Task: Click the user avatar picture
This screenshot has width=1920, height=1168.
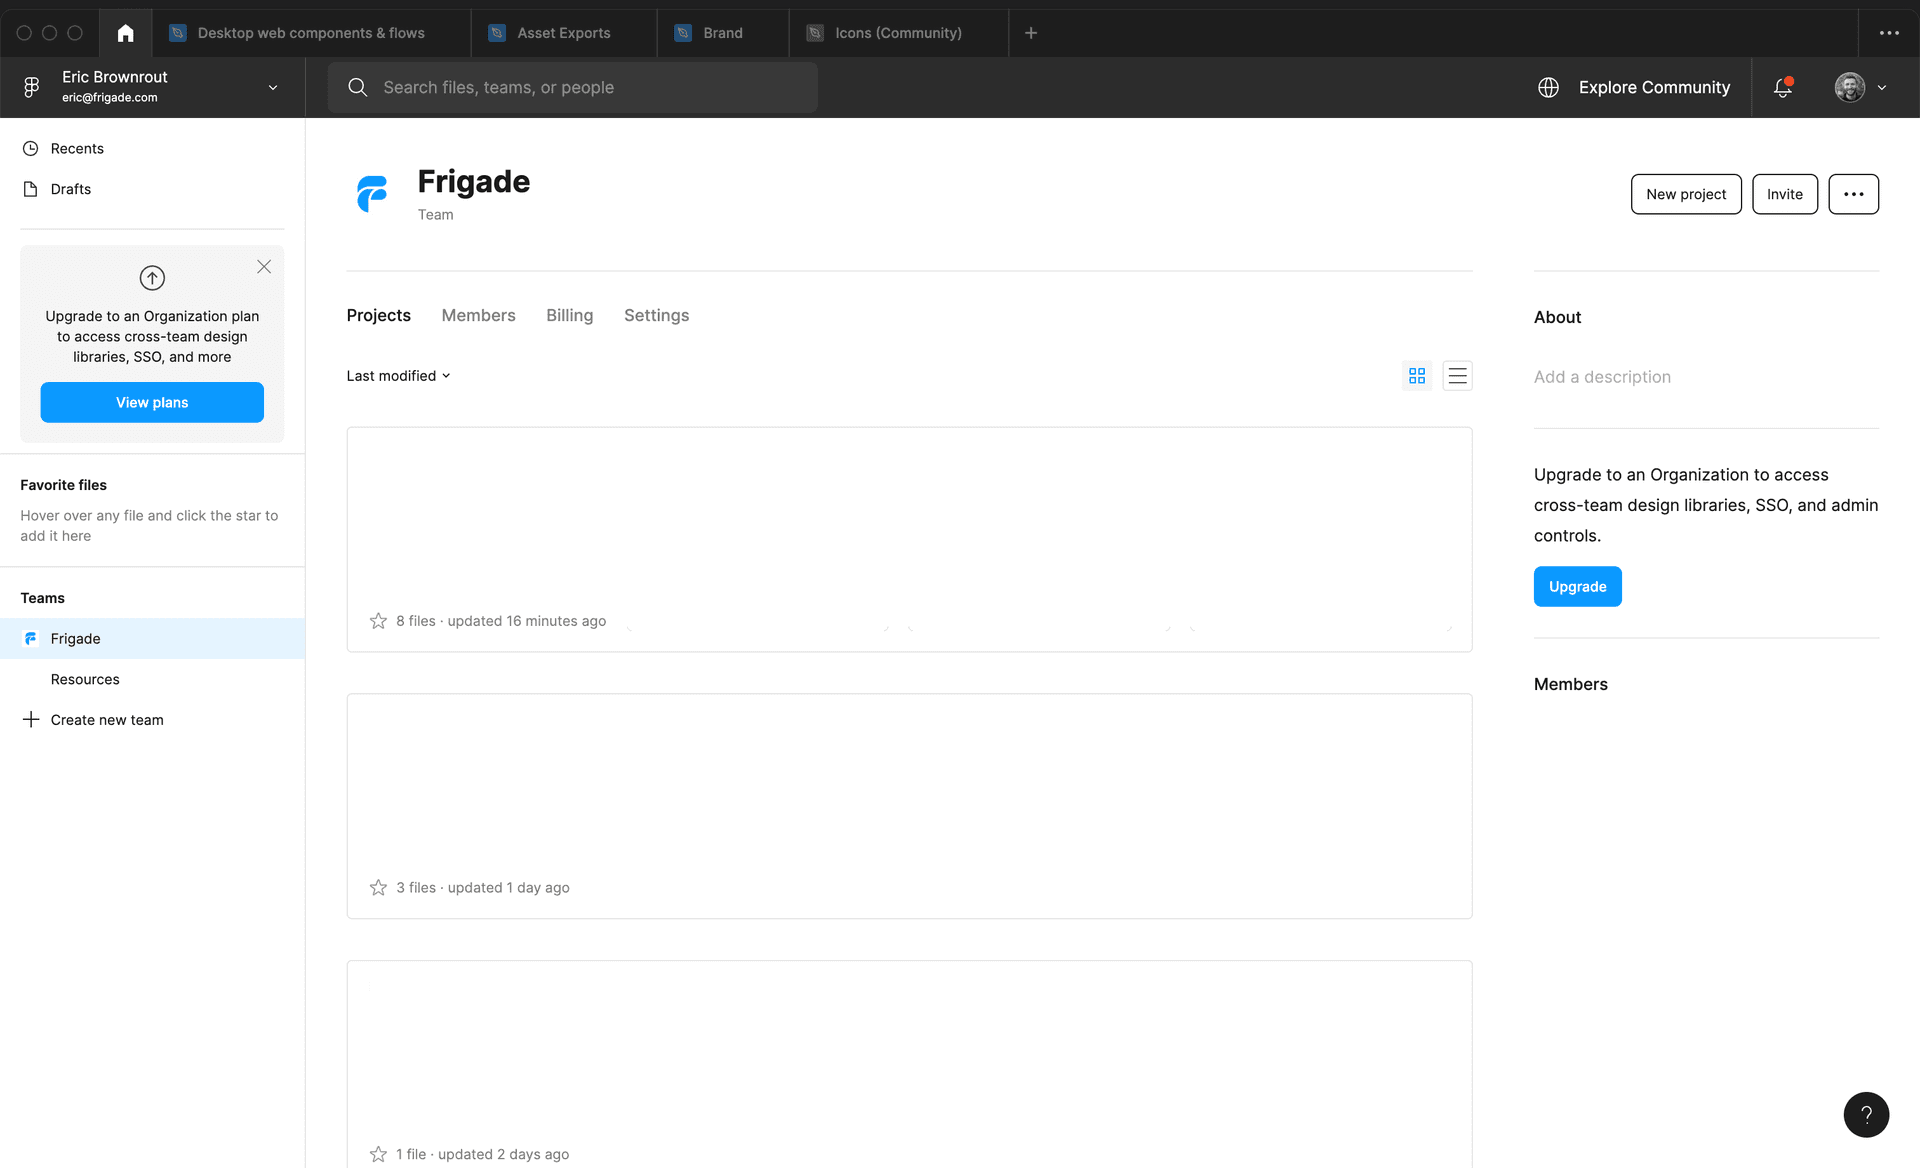Action: click(1849, 87)
